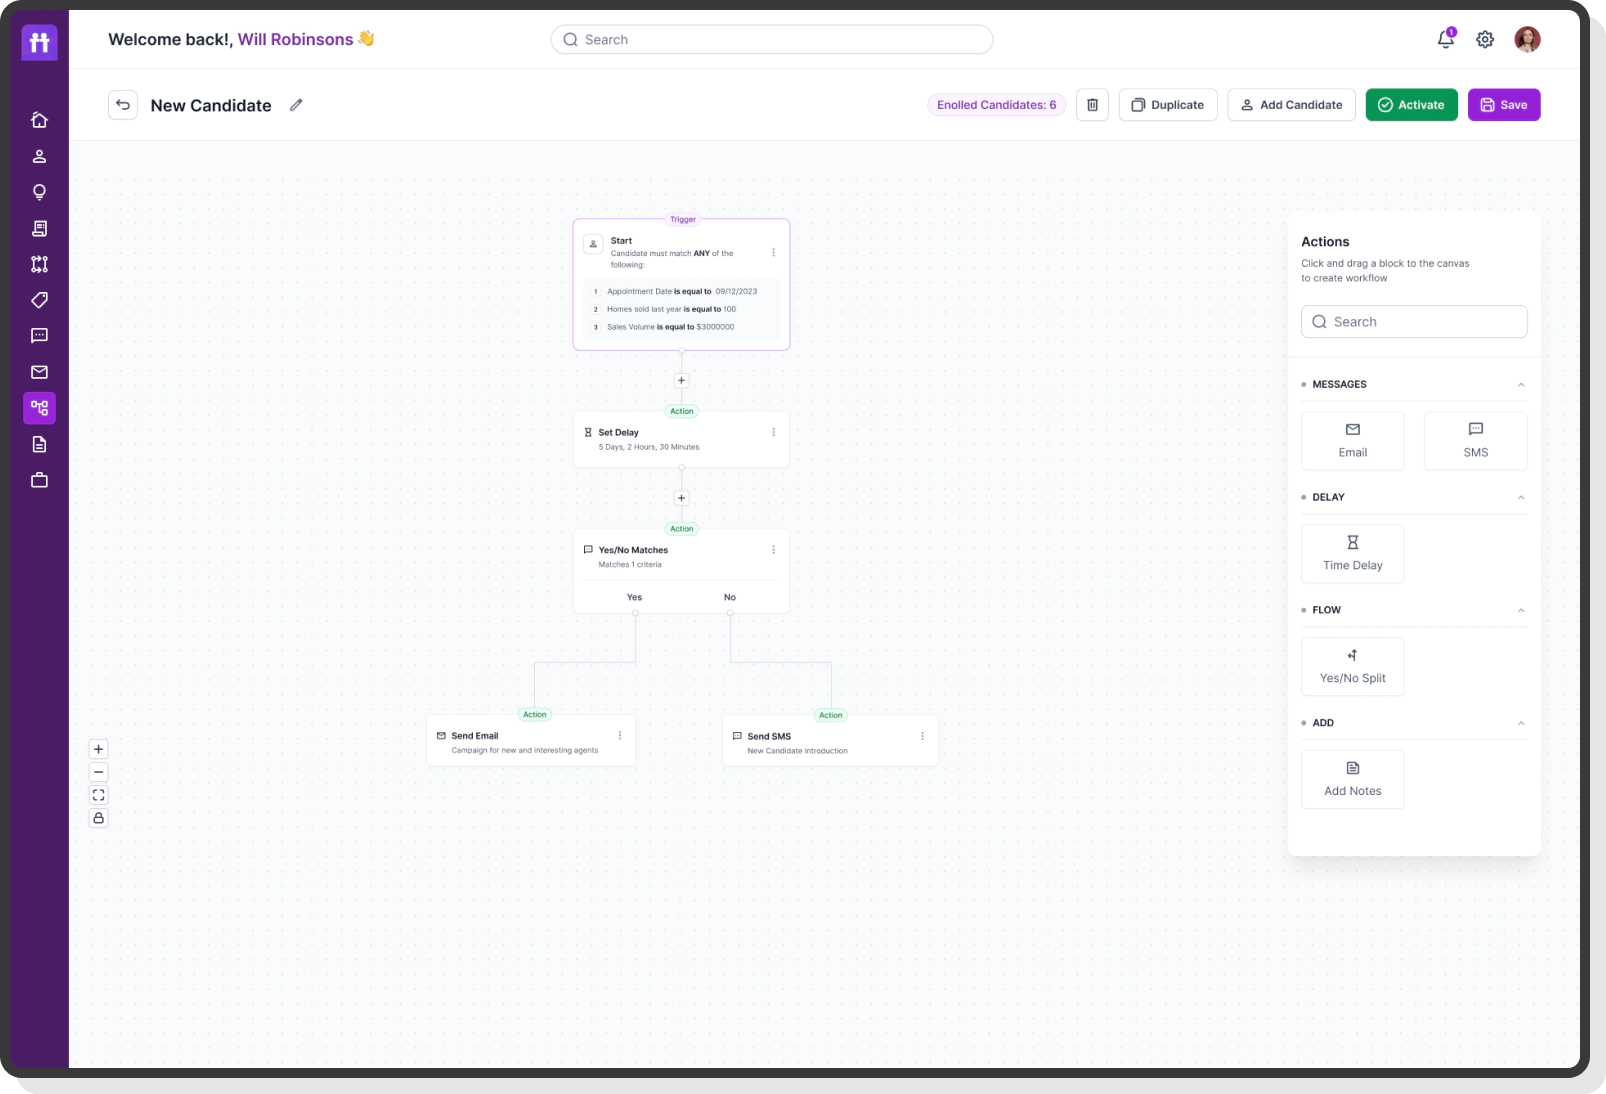Open the Home icon in the sidebar
Viewport: 1606px width, 1094px height.
click(x=39, y=120)
